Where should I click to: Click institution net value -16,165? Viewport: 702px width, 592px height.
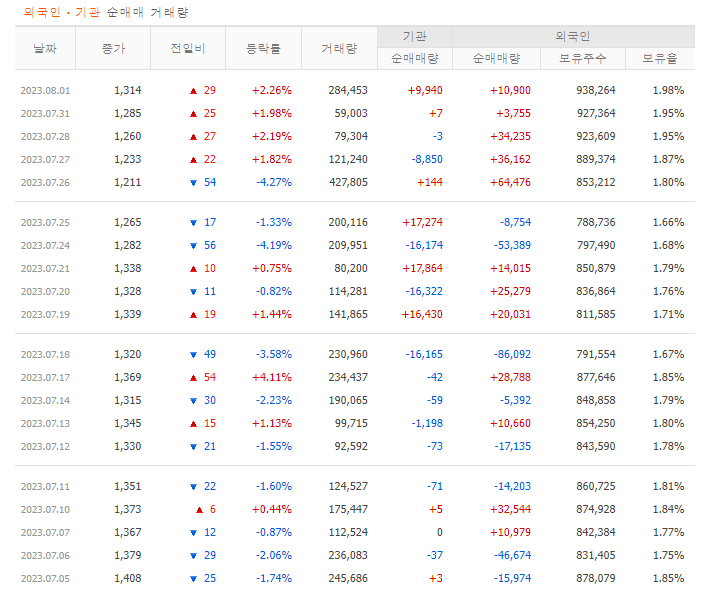click(424, 354)
